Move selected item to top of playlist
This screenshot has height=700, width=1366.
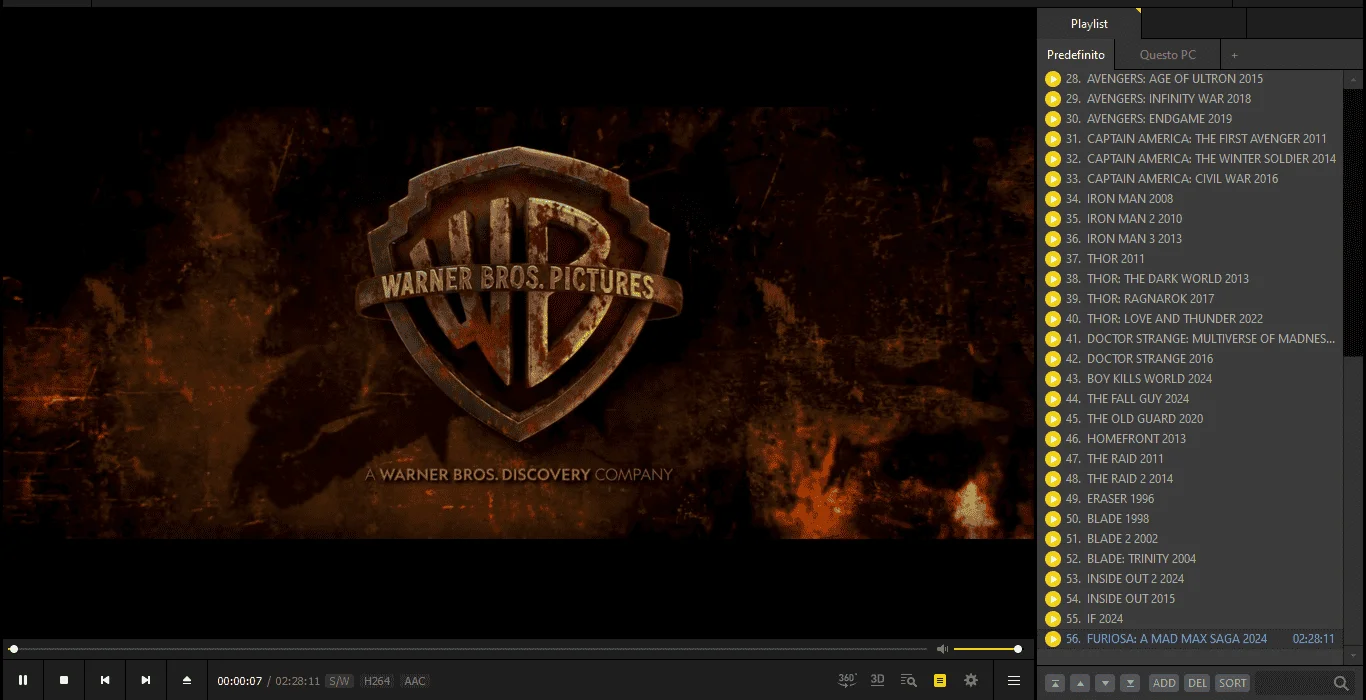1054,683
